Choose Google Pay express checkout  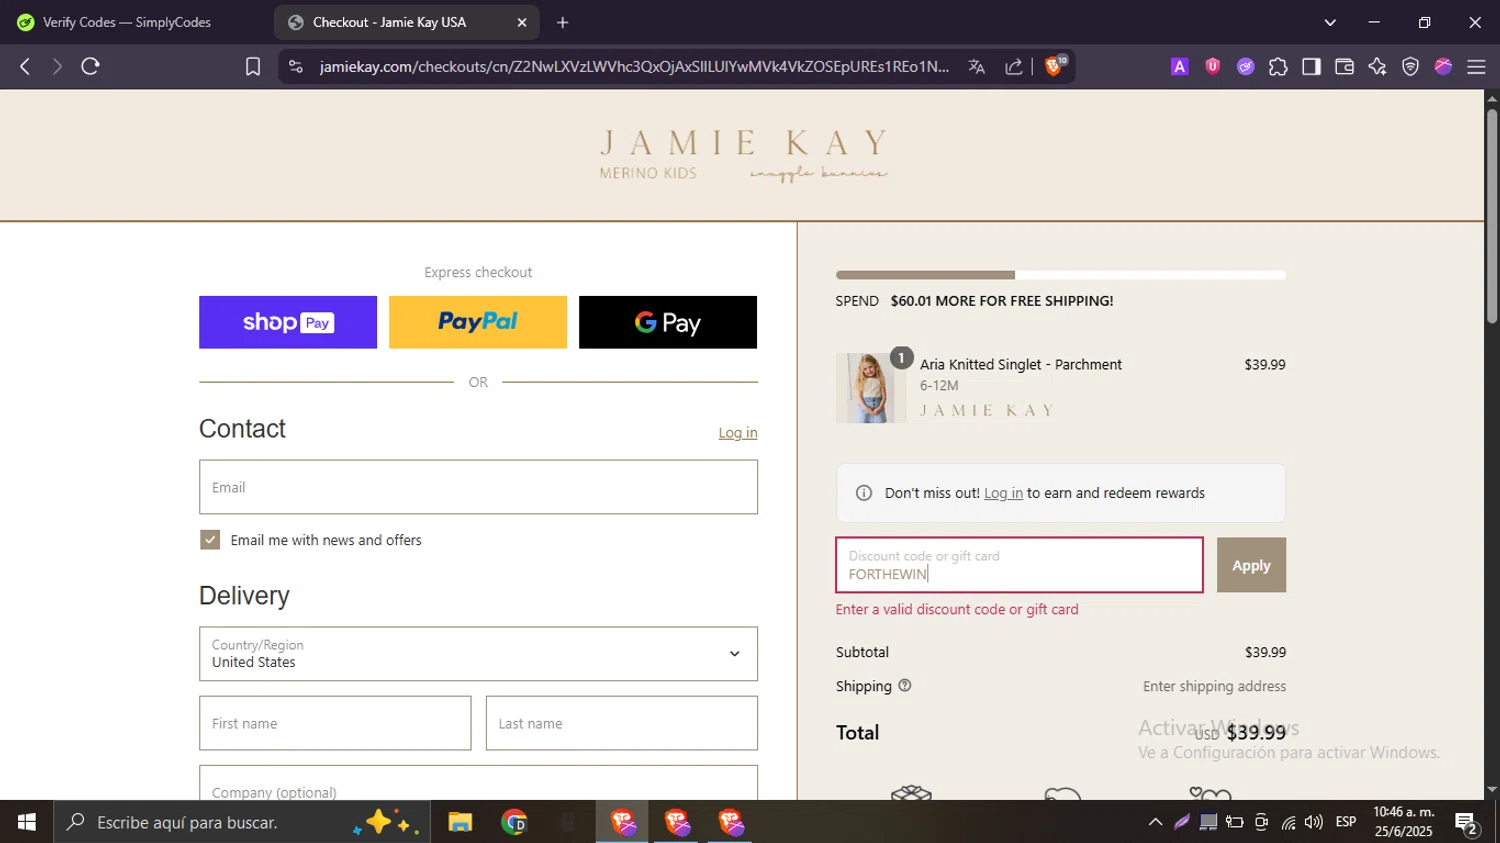click(x=668, y=322)
